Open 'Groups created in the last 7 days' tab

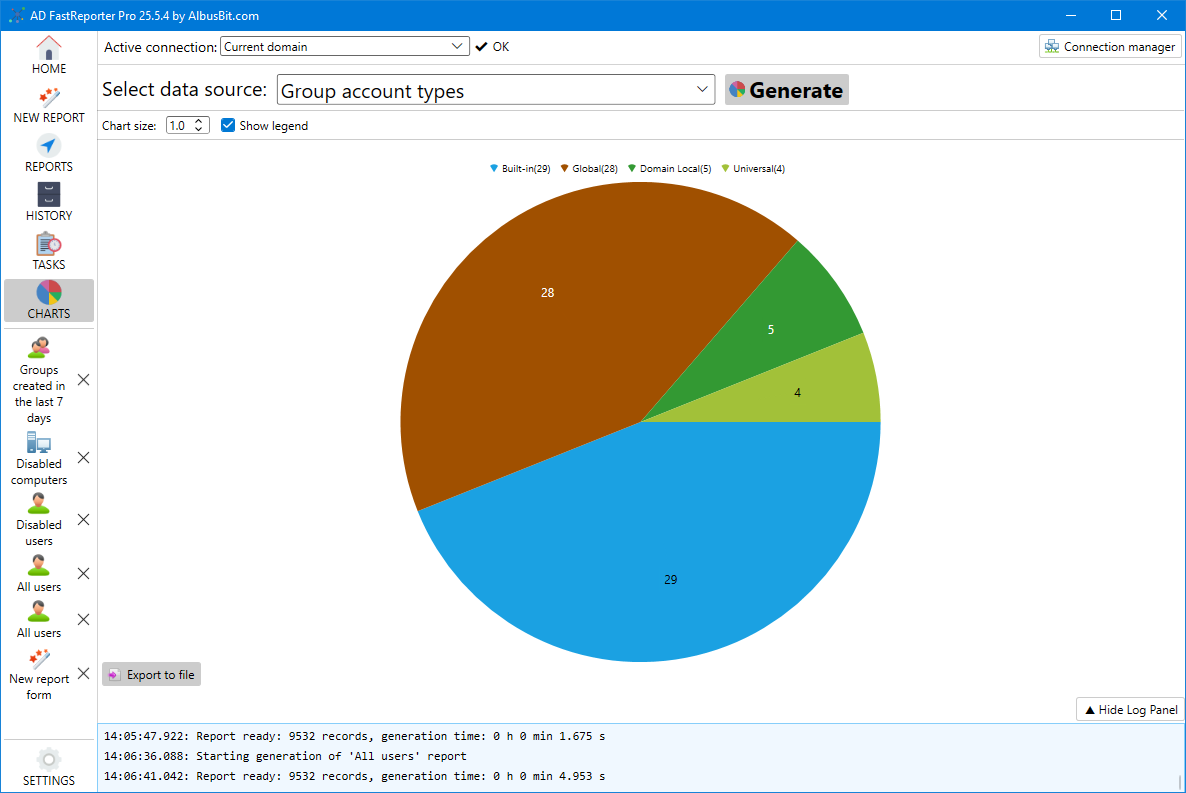tap(39, 381)
